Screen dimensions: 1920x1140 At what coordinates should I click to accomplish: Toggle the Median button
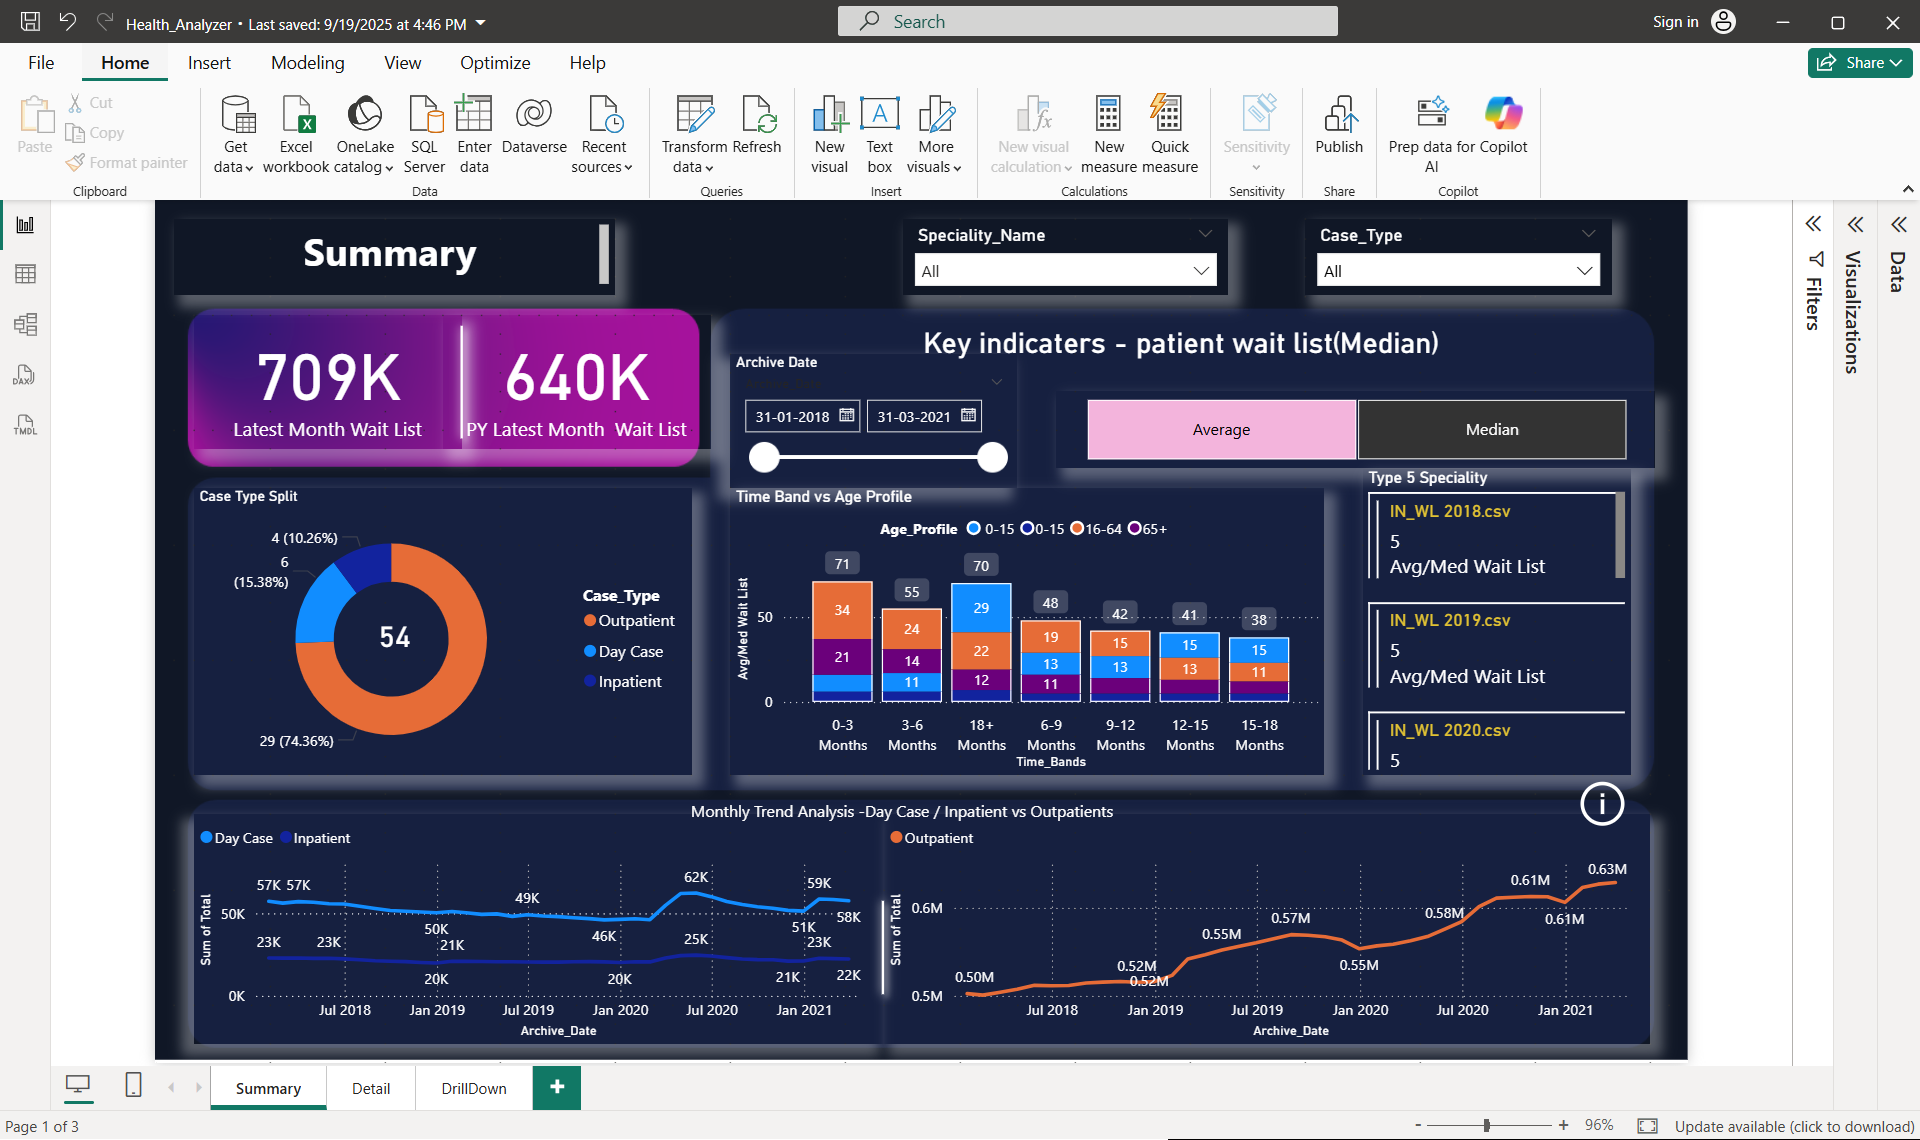click(x=1492, y=430)
